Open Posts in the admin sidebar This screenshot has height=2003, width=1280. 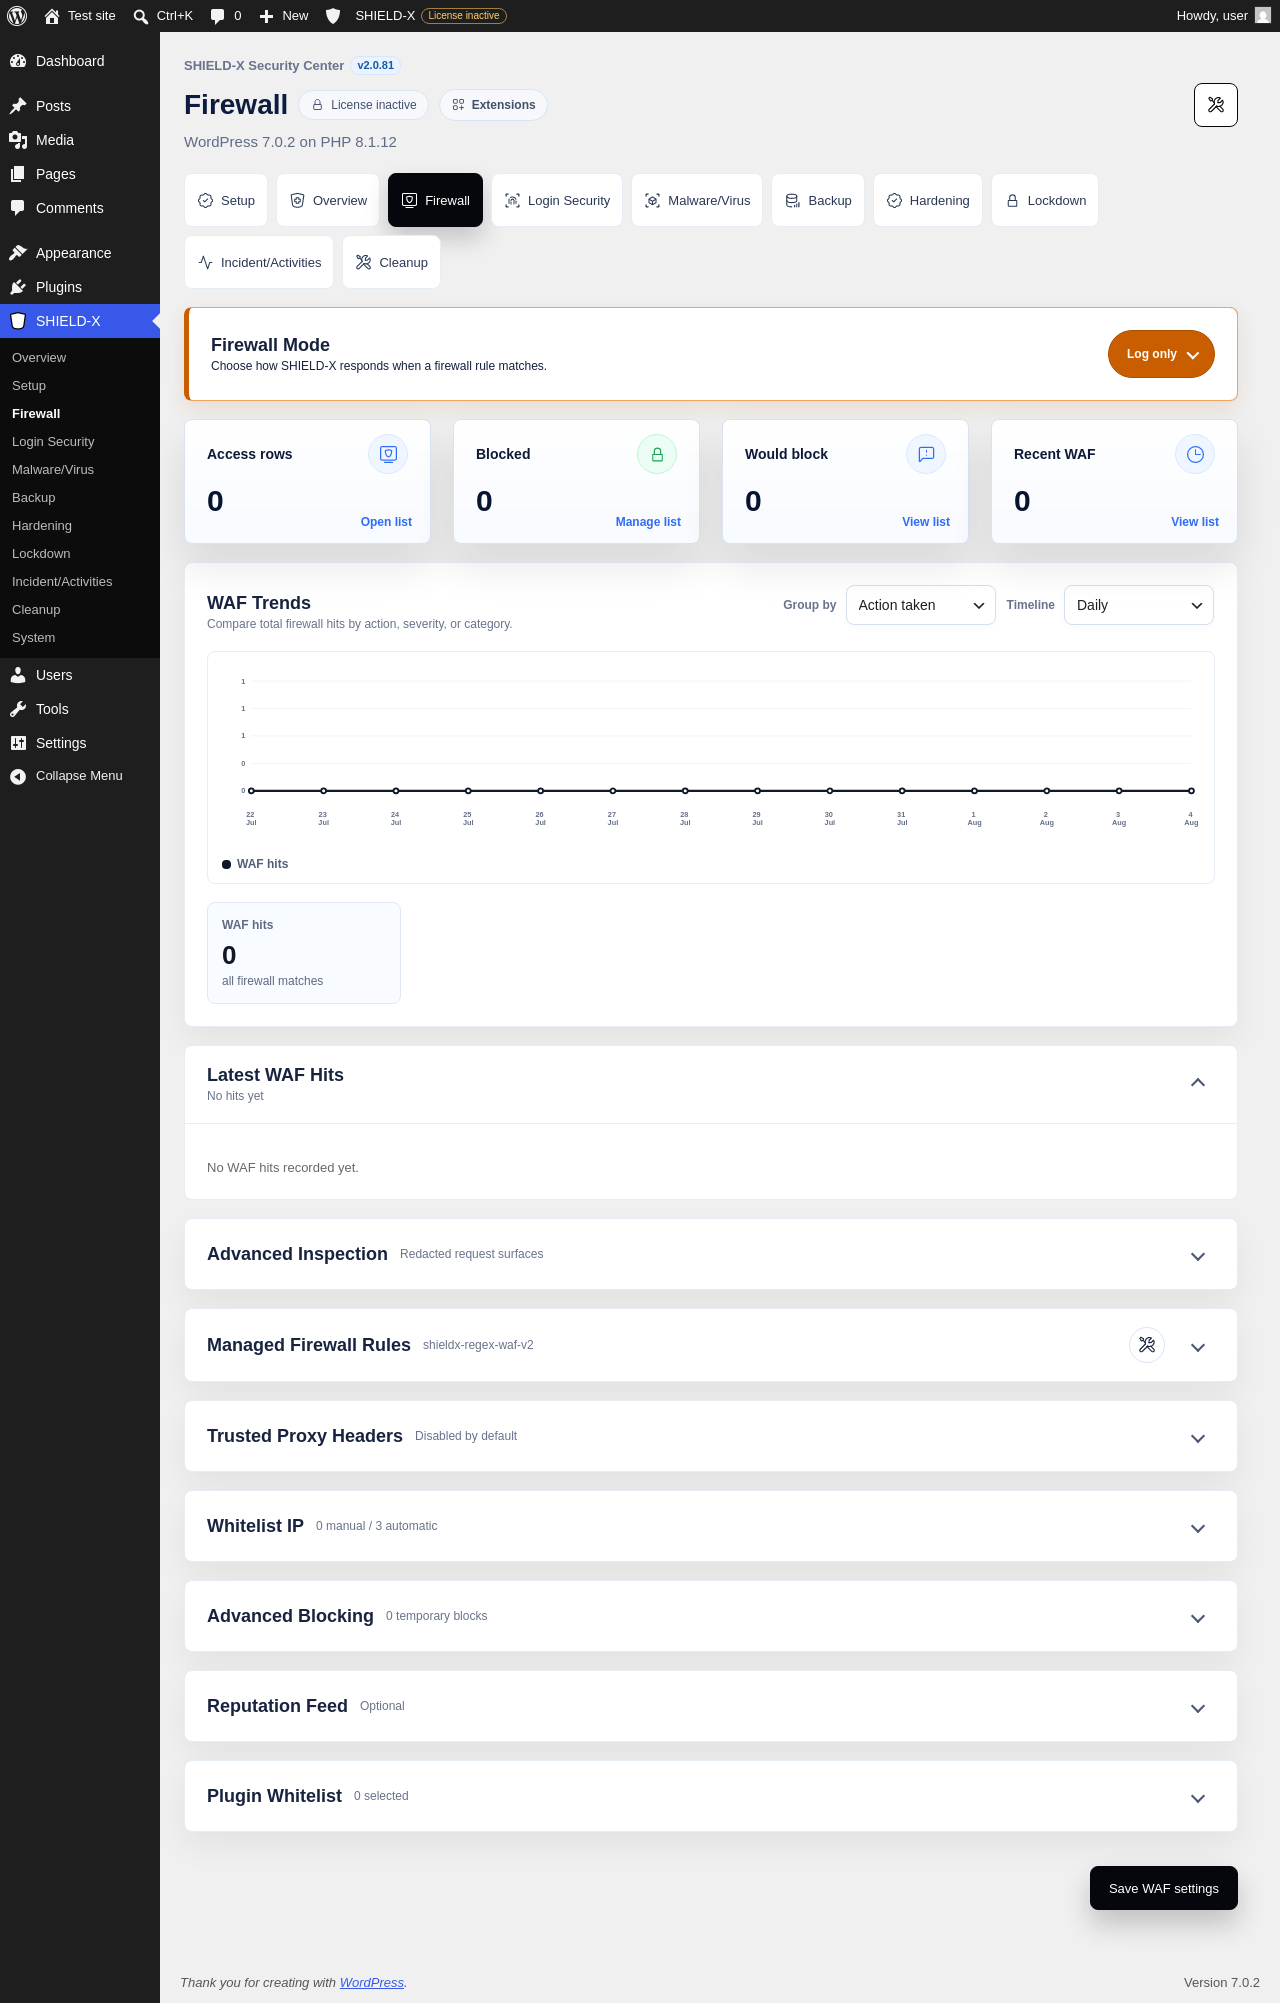coord(80,106)
